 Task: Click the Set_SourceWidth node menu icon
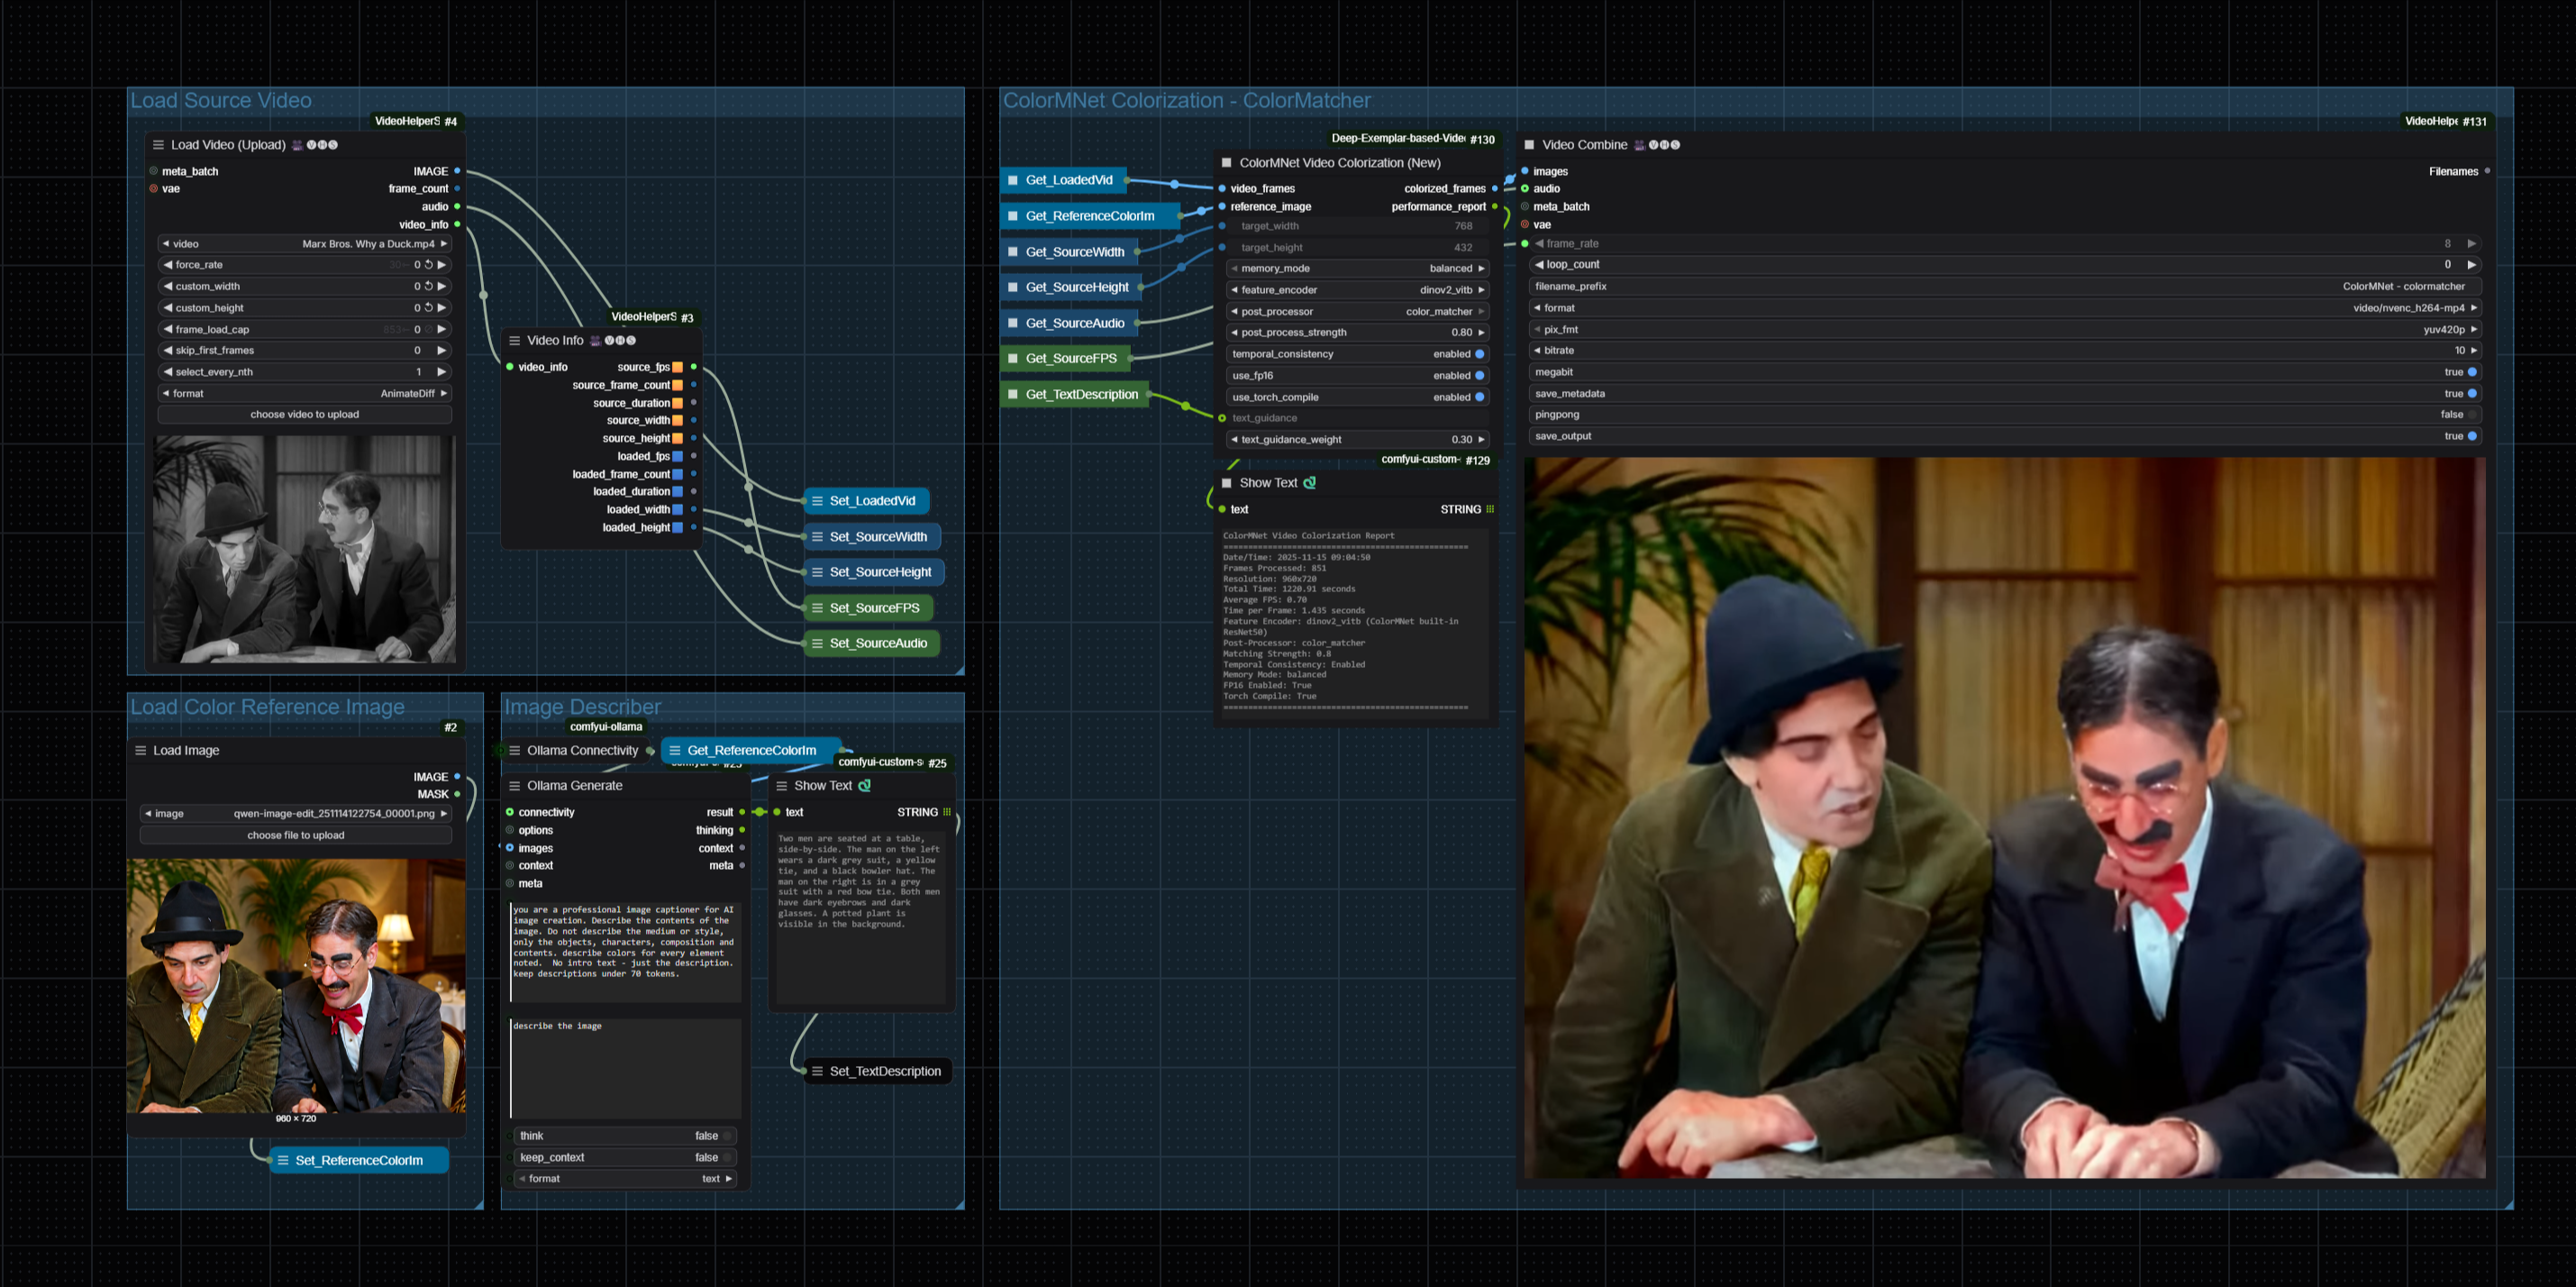pyautogui.click(x=817, y=537)
